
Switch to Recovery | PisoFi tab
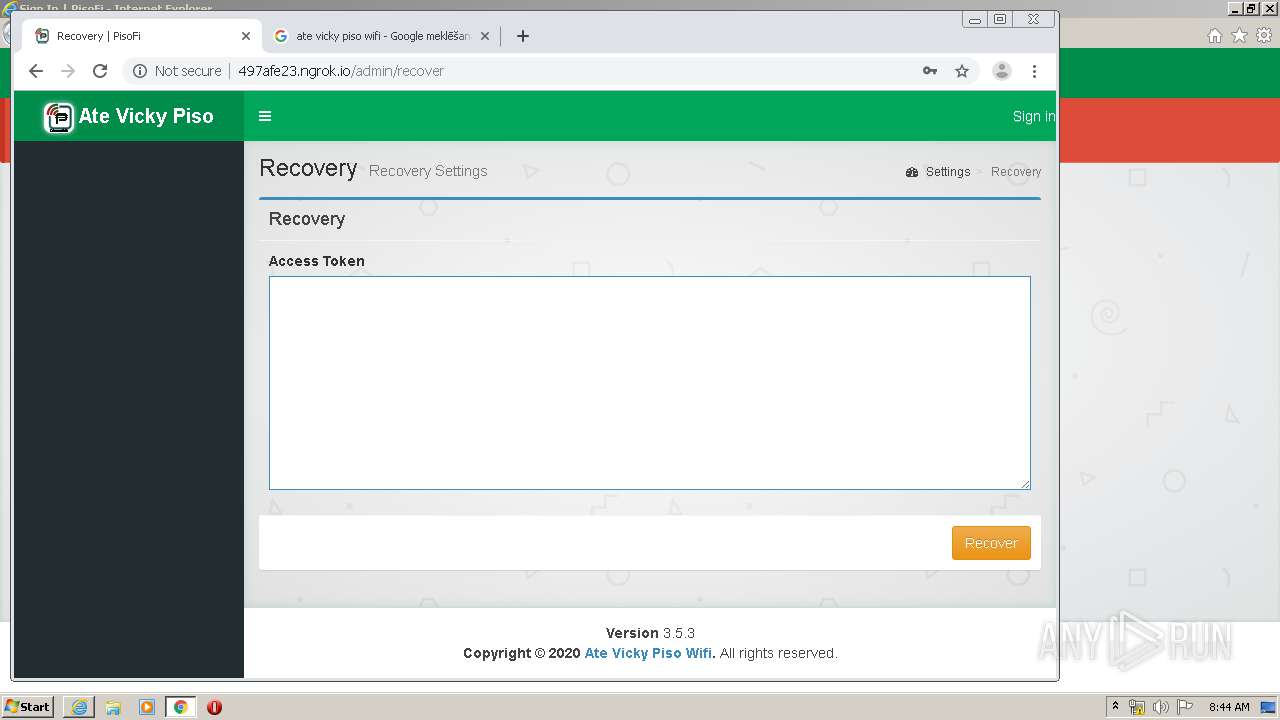[142, 36]
